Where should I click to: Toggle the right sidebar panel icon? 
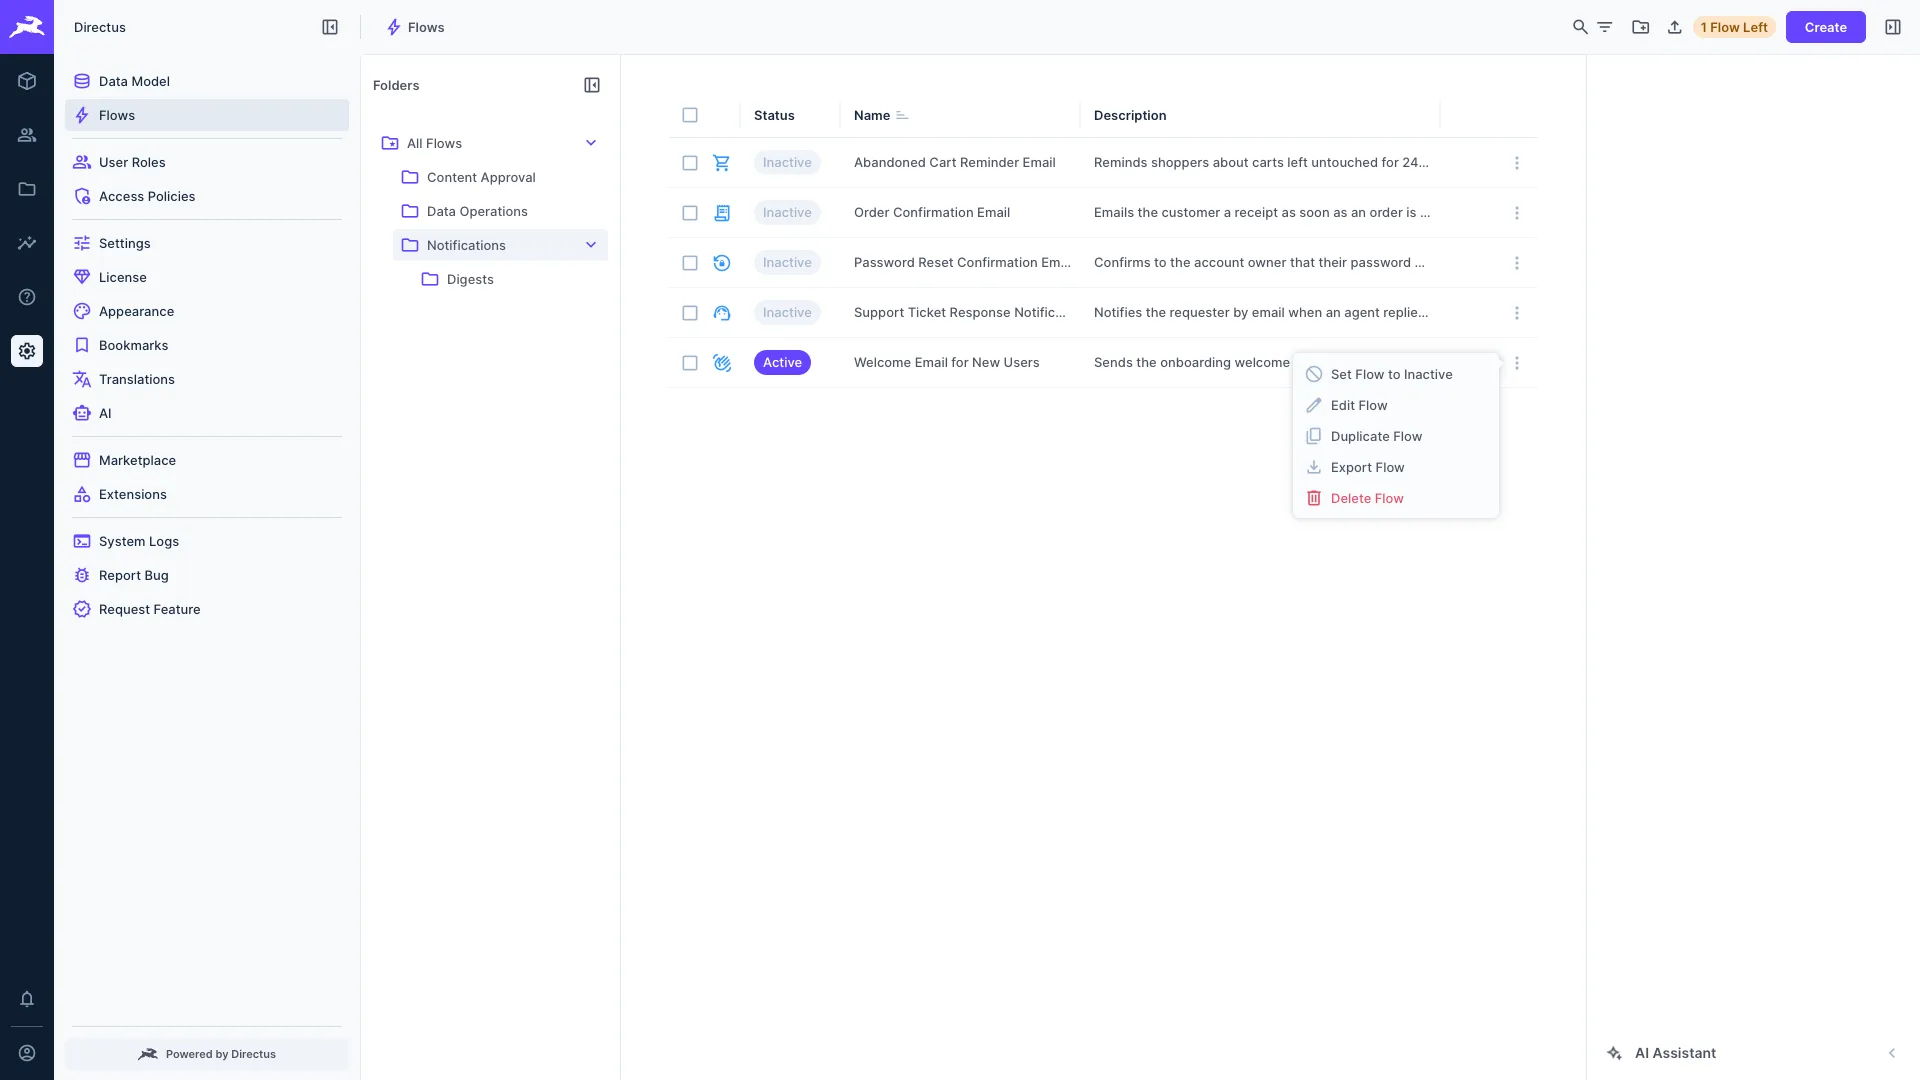1893,27
